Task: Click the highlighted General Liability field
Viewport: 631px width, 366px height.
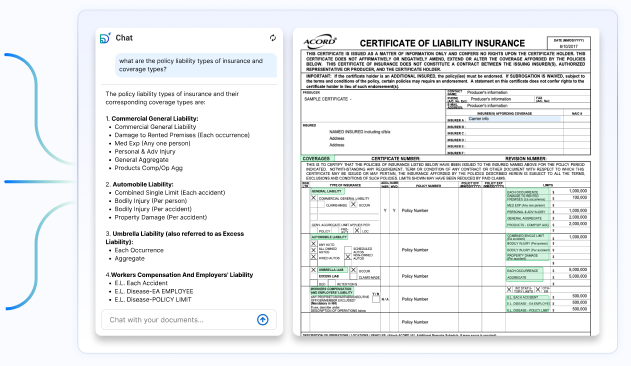Action: point(327,191)
